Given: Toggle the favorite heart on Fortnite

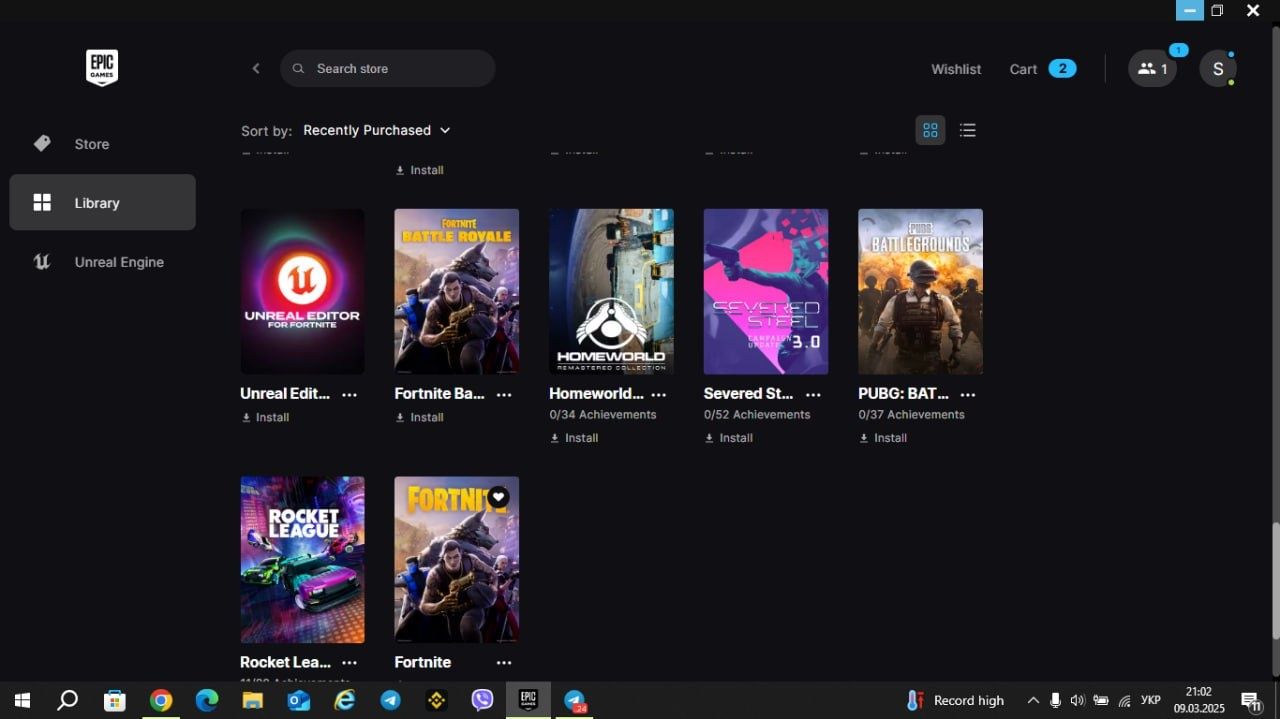Looking at the screenshot, I should [498, 497].
